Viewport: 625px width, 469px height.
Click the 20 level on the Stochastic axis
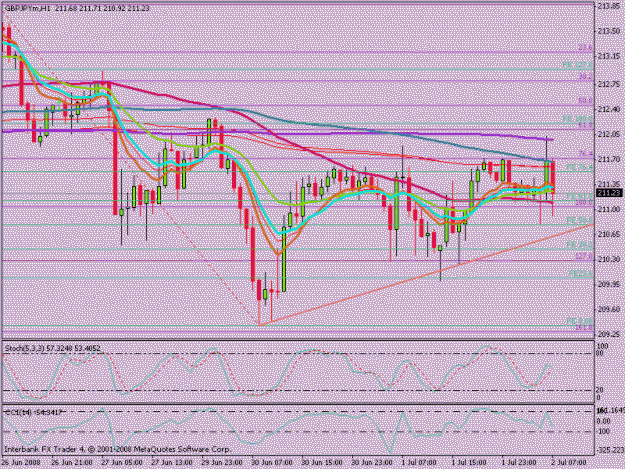click(x=601, y=390)
